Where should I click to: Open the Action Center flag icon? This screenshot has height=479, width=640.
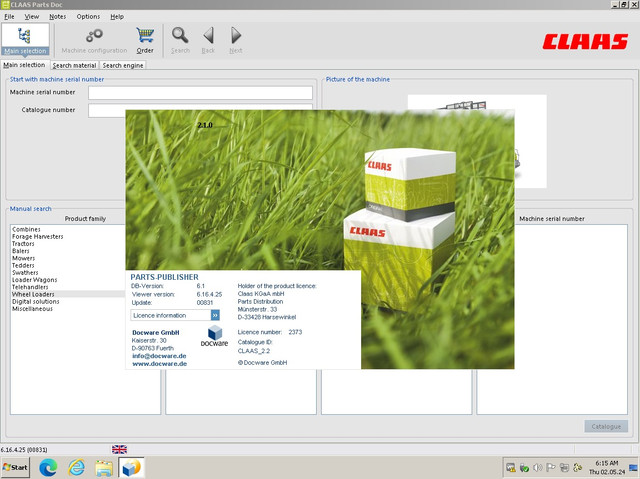pyautogui.click(x=551, y=468)
